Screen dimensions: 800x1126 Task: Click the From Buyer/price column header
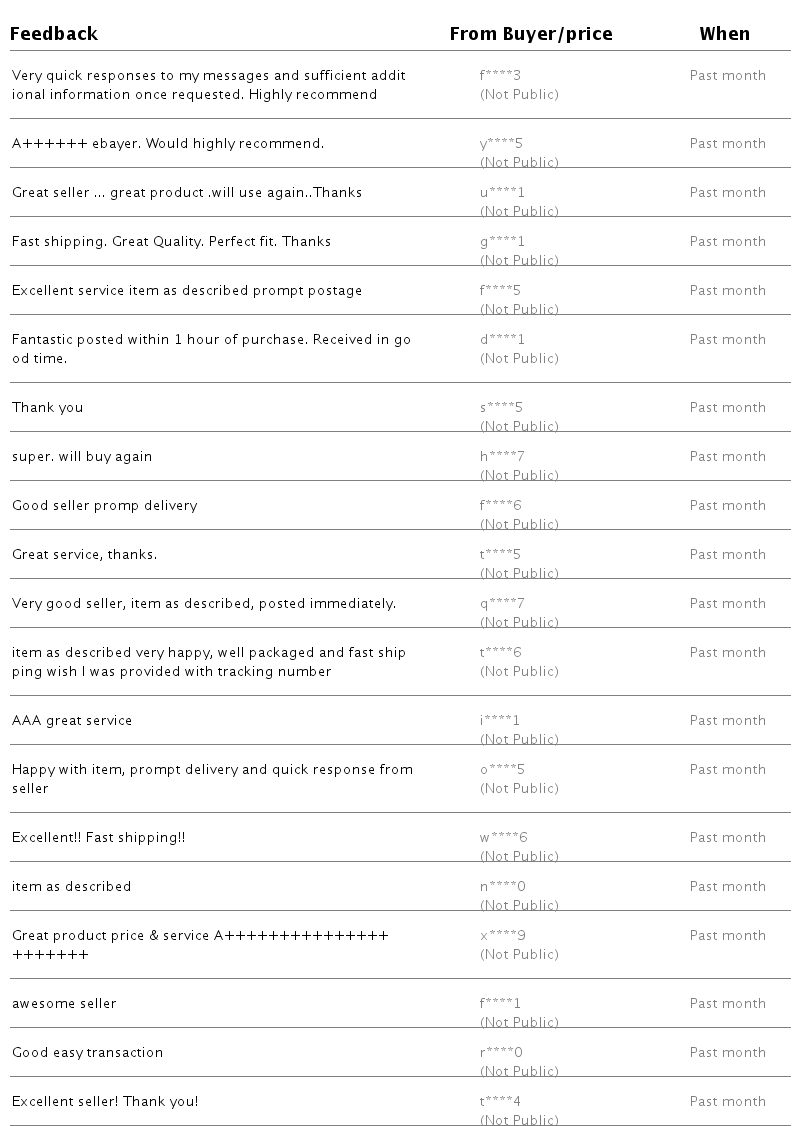click(530, 34)
